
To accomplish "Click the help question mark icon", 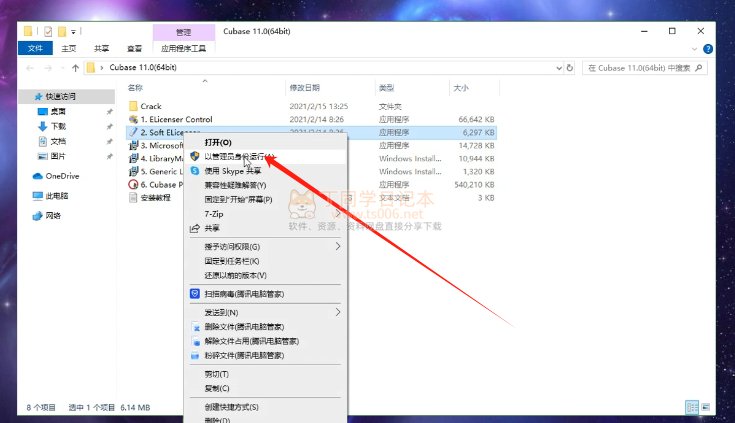I will pyautogui.click(x=708, y=49).
